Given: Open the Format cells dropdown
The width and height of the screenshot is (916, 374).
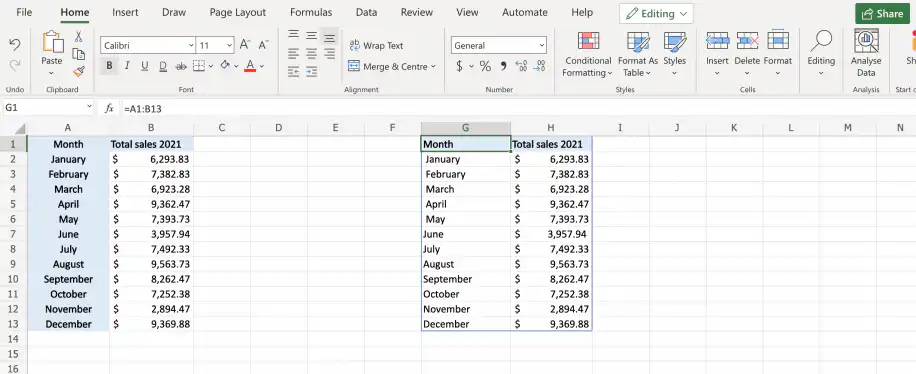Looking at the screenshot, I should pyautogui.click(x=778, y=53).
